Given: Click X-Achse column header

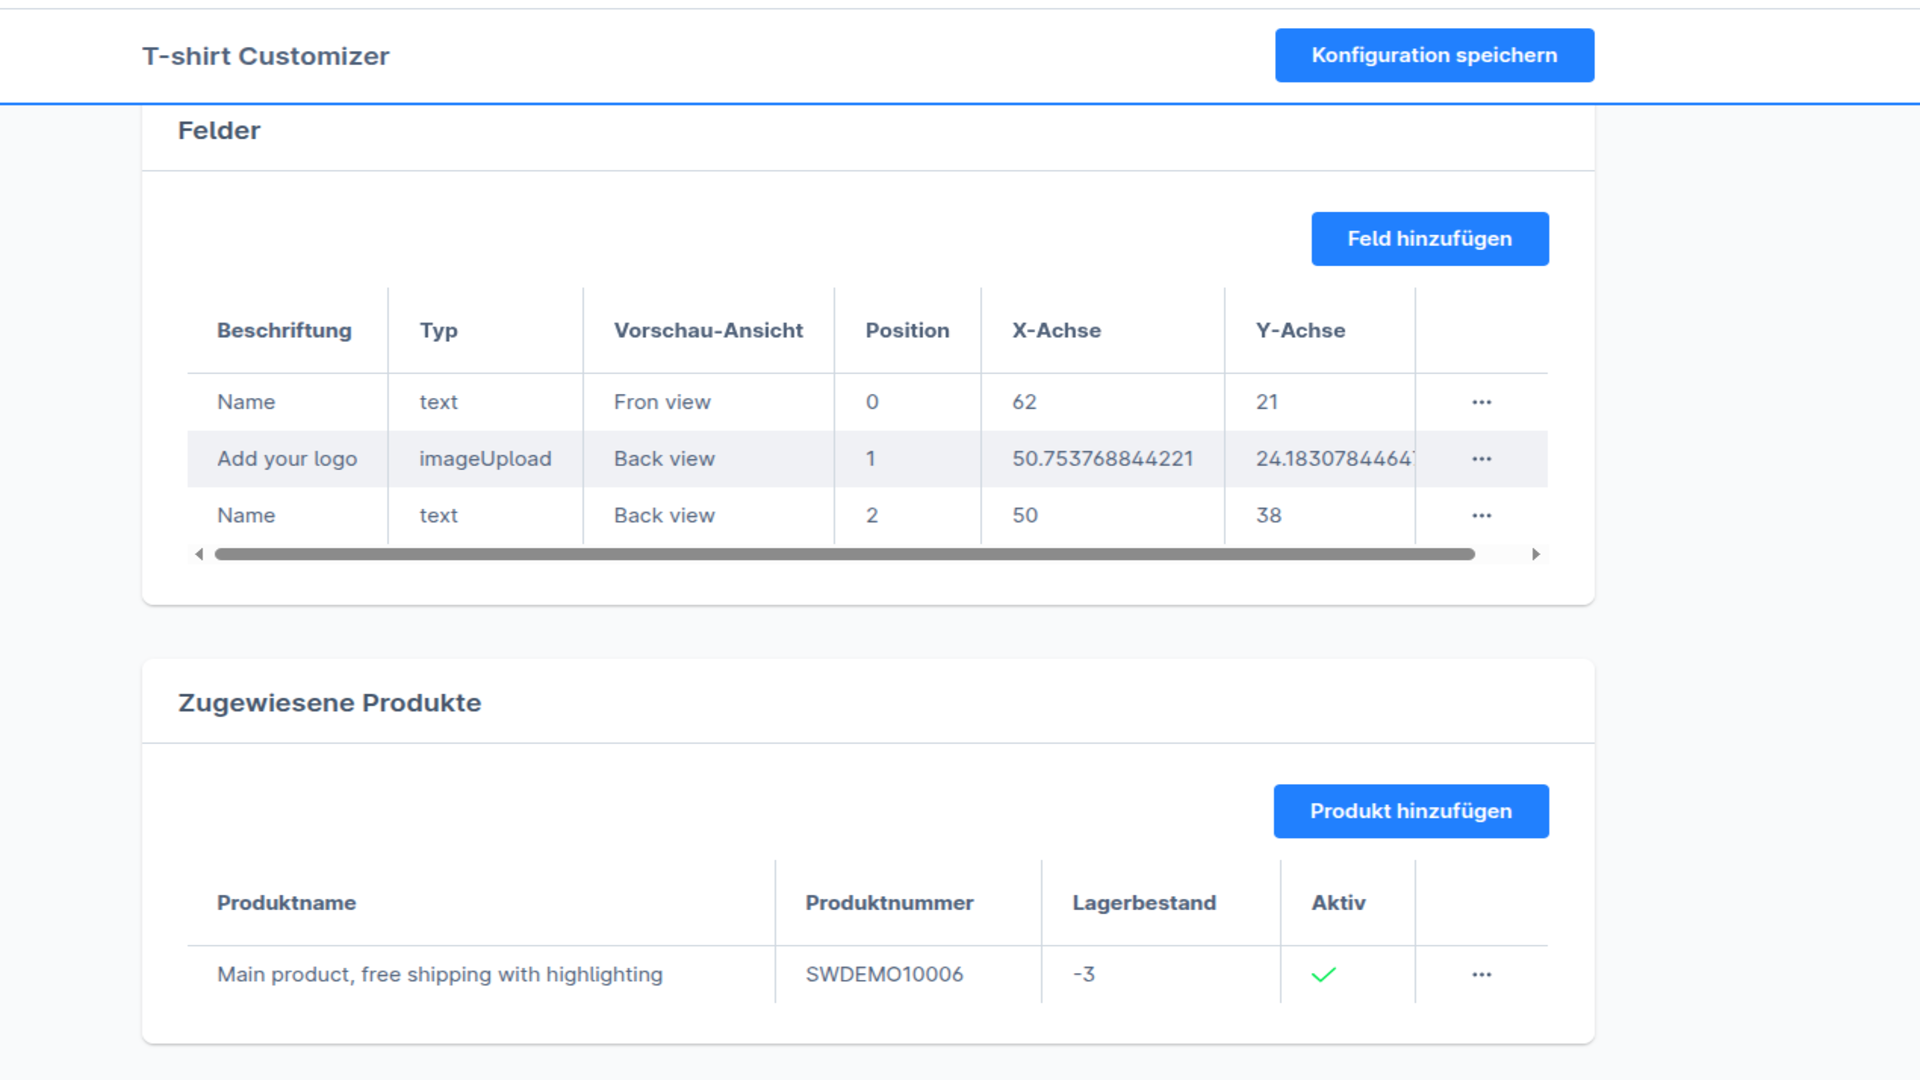Looking at the screenshot, I should pos(1056,331).
